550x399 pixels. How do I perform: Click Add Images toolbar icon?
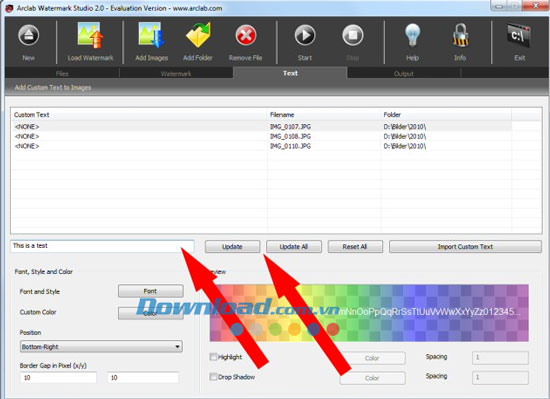click(152, 35)
